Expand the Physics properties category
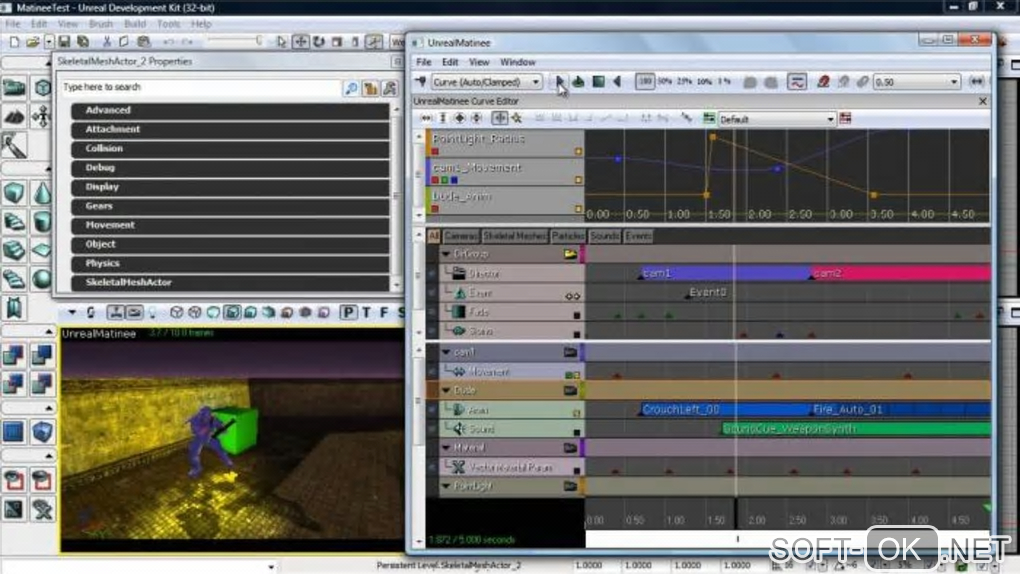This screenshot has height=574, width=1020. click(x=230, y=264)
